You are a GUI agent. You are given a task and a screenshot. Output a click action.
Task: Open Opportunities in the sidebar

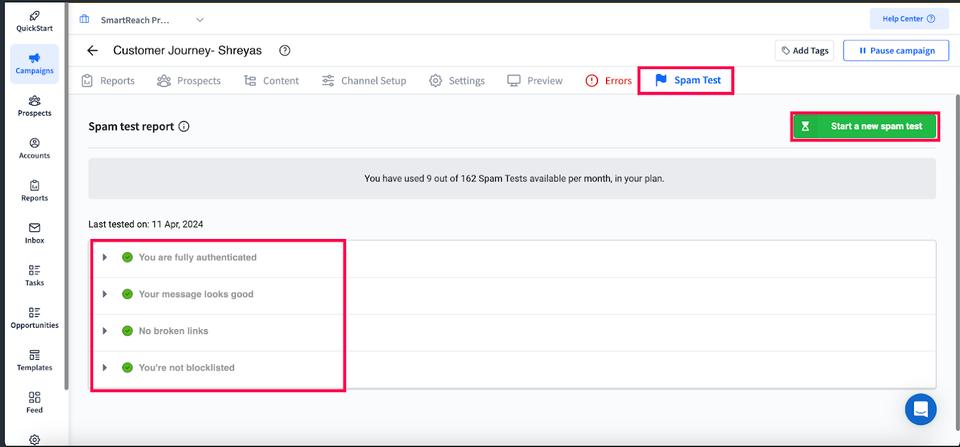34,318
